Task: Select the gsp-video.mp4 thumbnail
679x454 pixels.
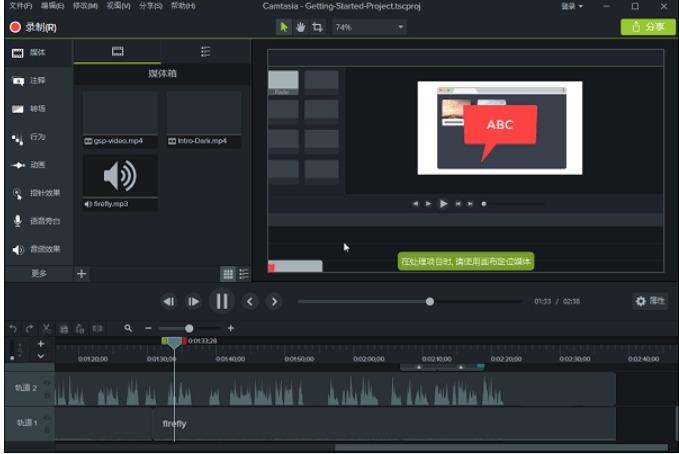Action: tap(120, 119)
